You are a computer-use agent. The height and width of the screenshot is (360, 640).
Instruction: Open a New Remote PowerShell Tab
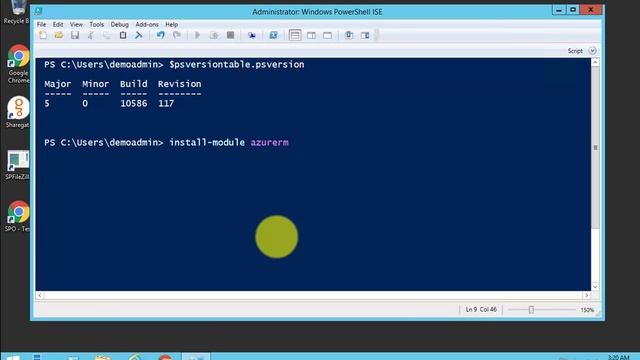[252, 36]
